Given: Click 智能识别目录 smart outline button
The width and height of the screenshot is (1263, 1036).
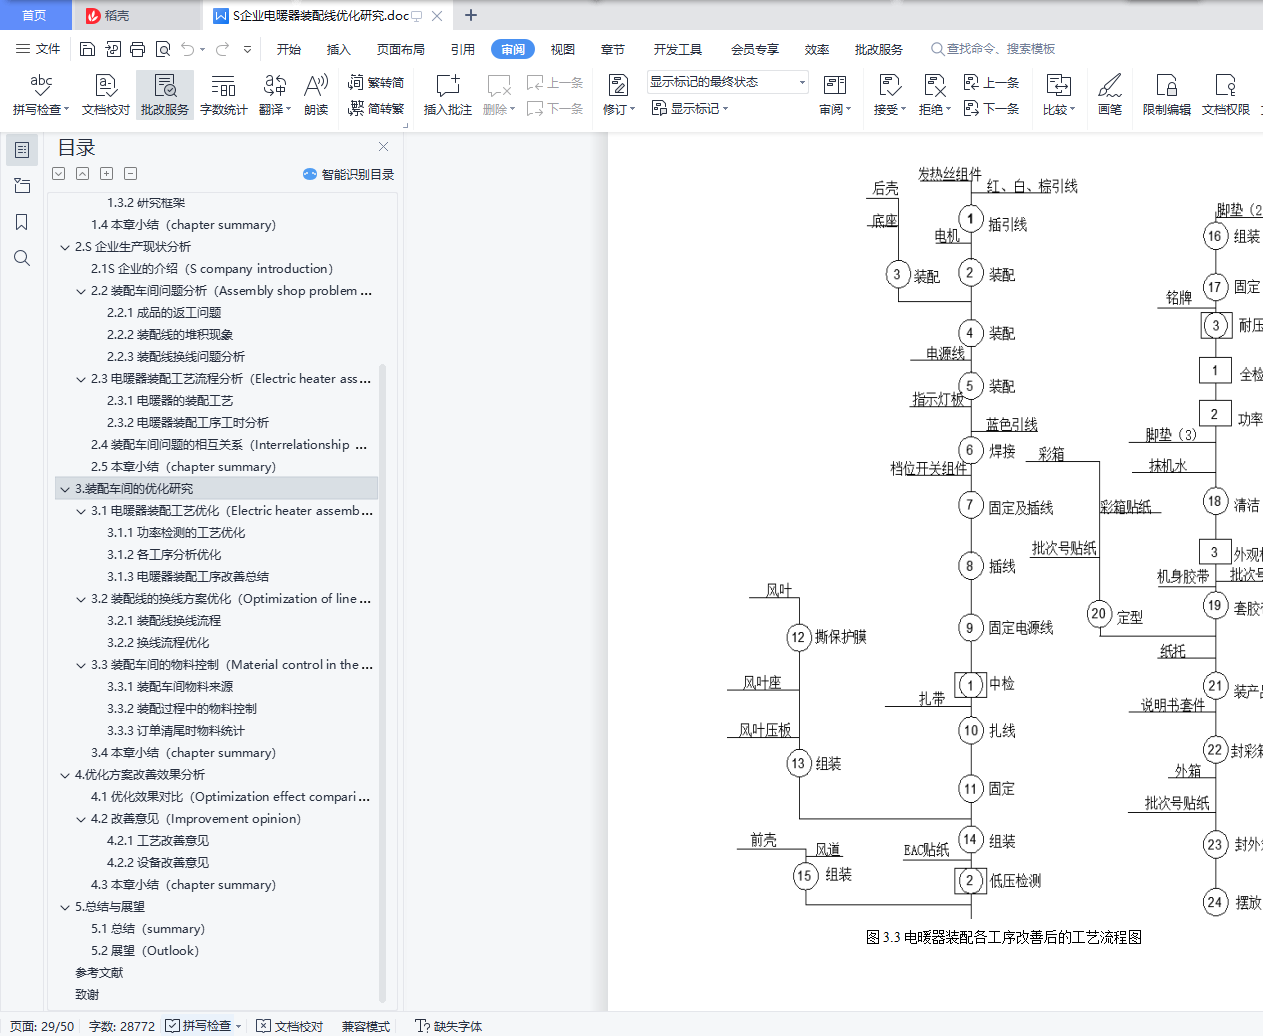Looking at the screenshot, I should pos(348,174).
